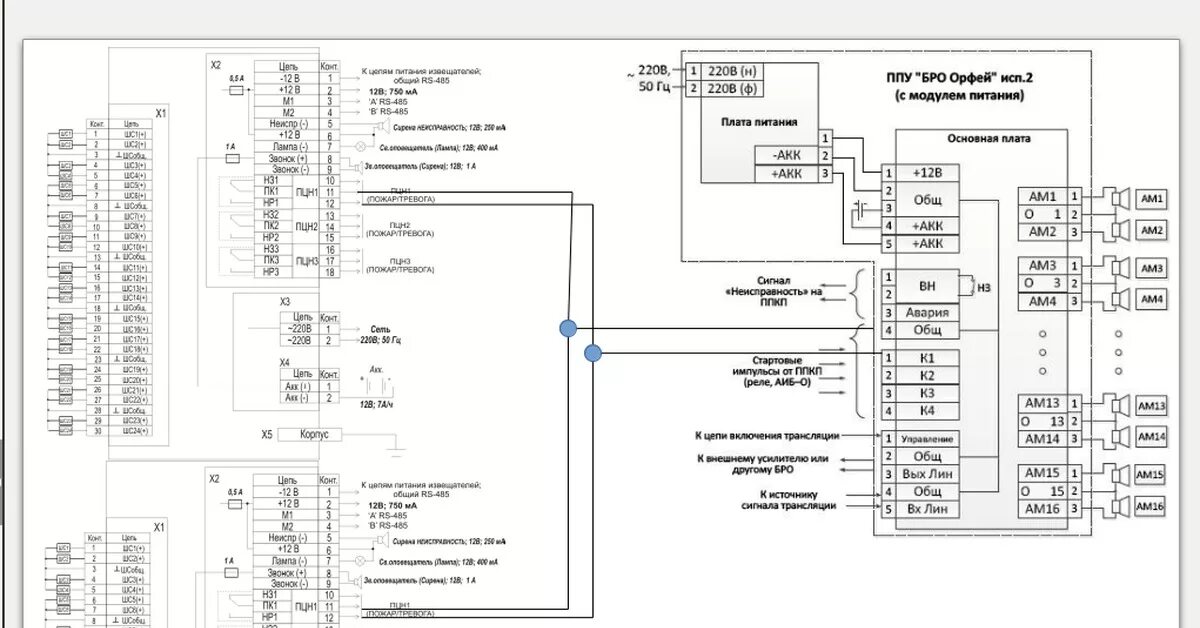
Task: Click the loudspeaker symbol beside the AM16 label box
Action: (1119, 508)
